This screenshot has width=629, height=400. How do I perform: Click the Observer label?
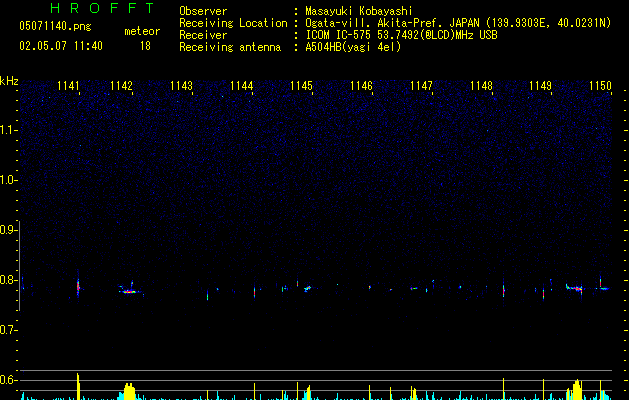[x=203, y=11]
